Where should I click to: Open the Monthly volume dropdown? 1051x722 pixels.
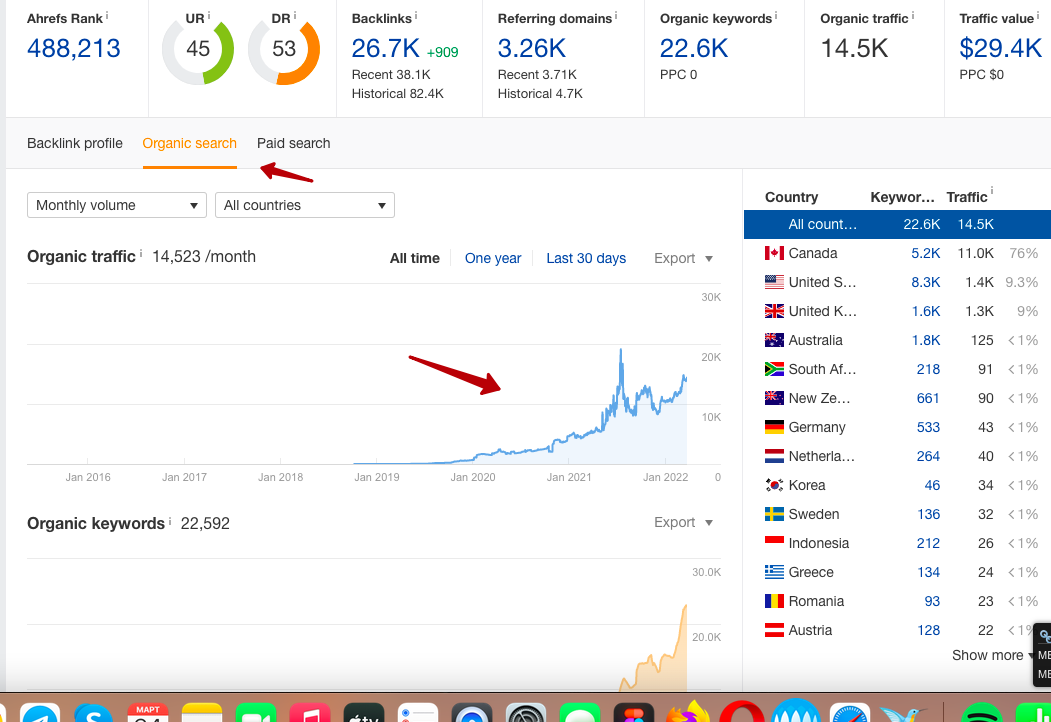coord(116,205)
